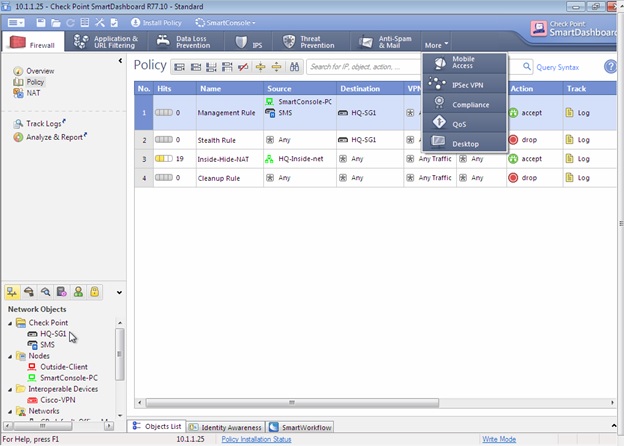Select Users and Administrators icon
This screenshot has width=624, height=446.
(78, 292)
